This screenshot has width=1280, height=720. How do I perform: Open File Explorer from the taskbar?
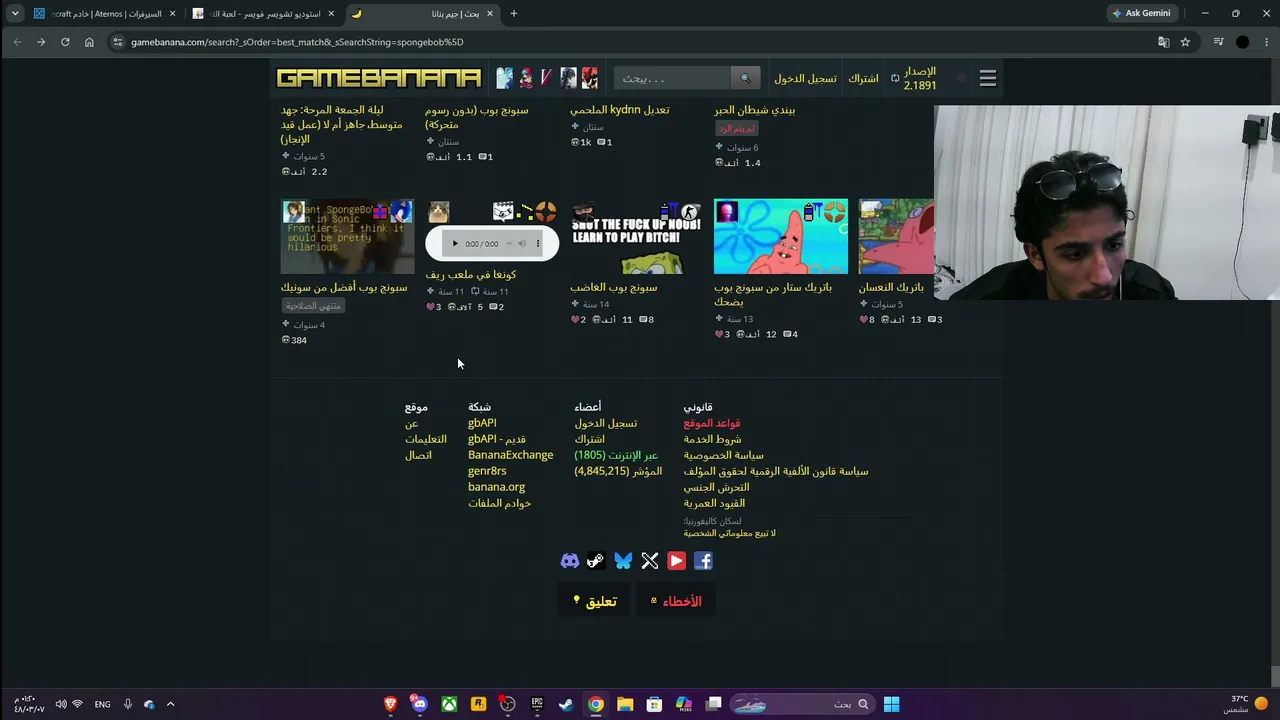coord(625,704)
